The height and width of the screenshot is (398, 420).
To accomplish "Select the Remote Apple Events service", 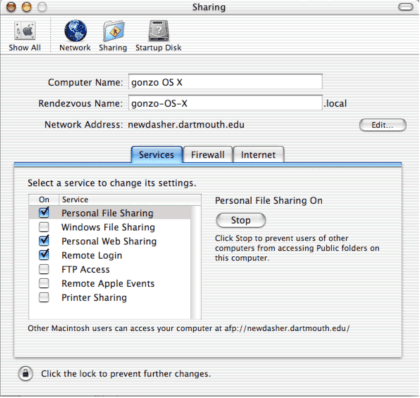I will pos(110,283).
